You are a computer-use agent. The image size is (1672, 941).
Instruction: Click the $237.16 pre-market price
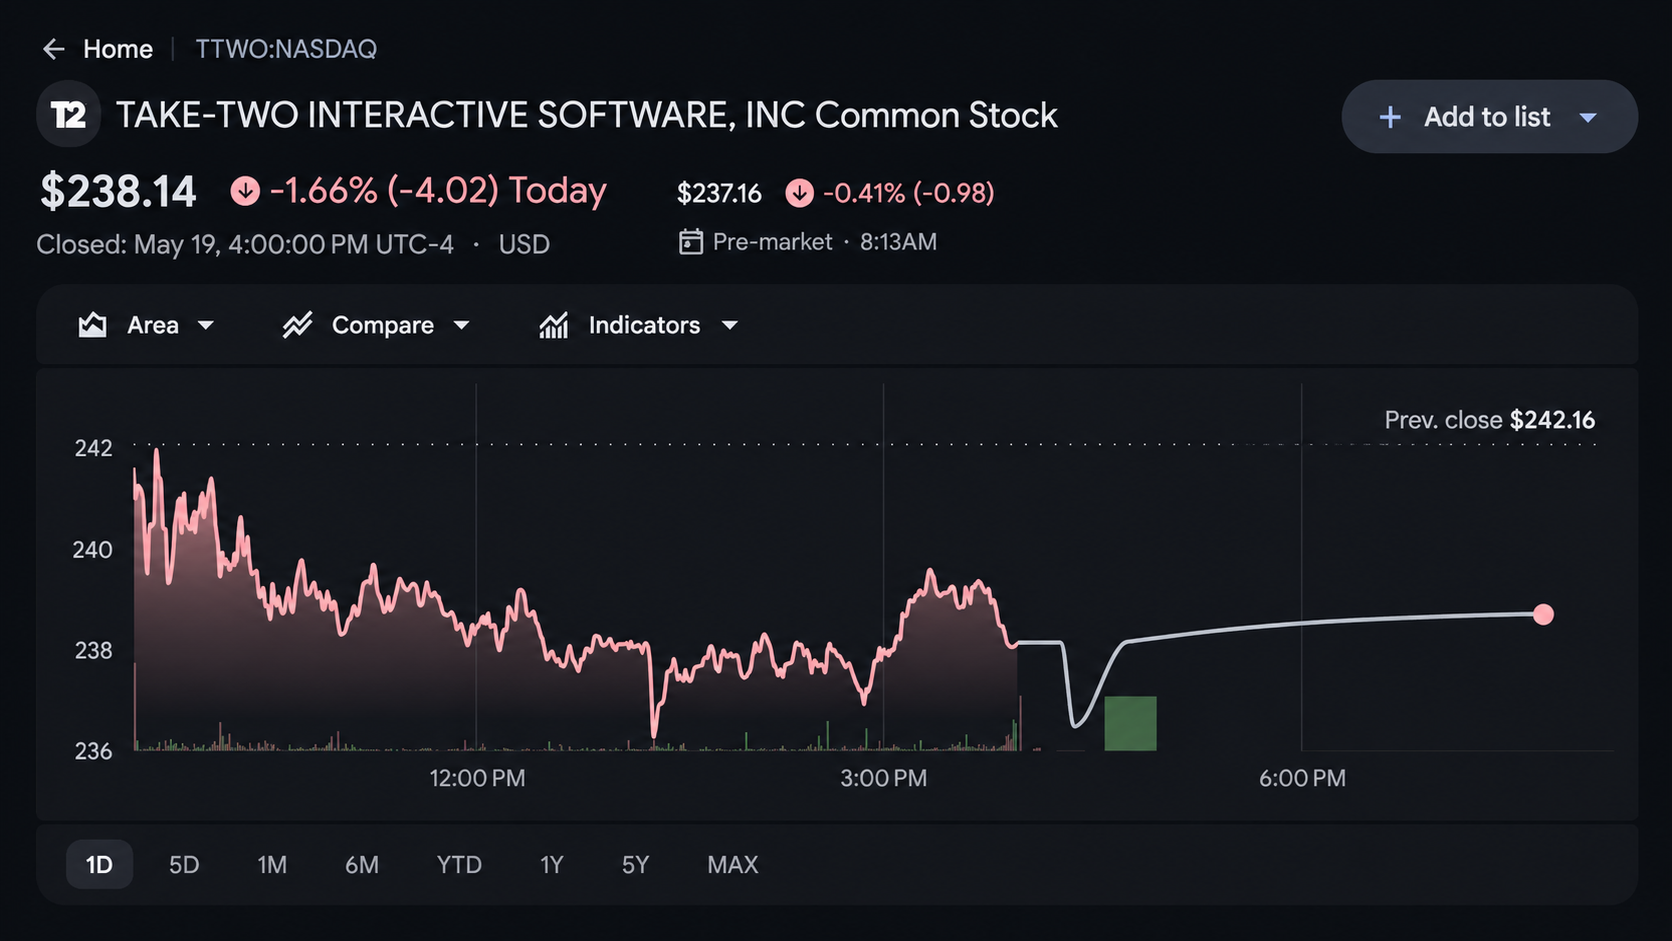(719, 193)
